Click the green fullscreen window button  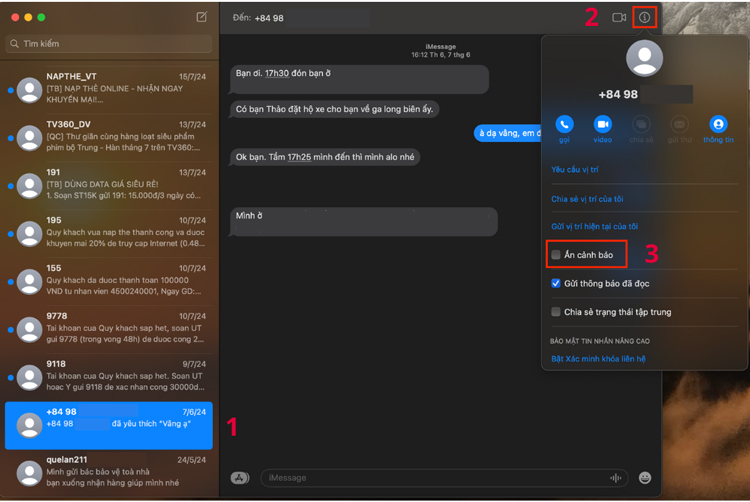(x=41, y=17)
